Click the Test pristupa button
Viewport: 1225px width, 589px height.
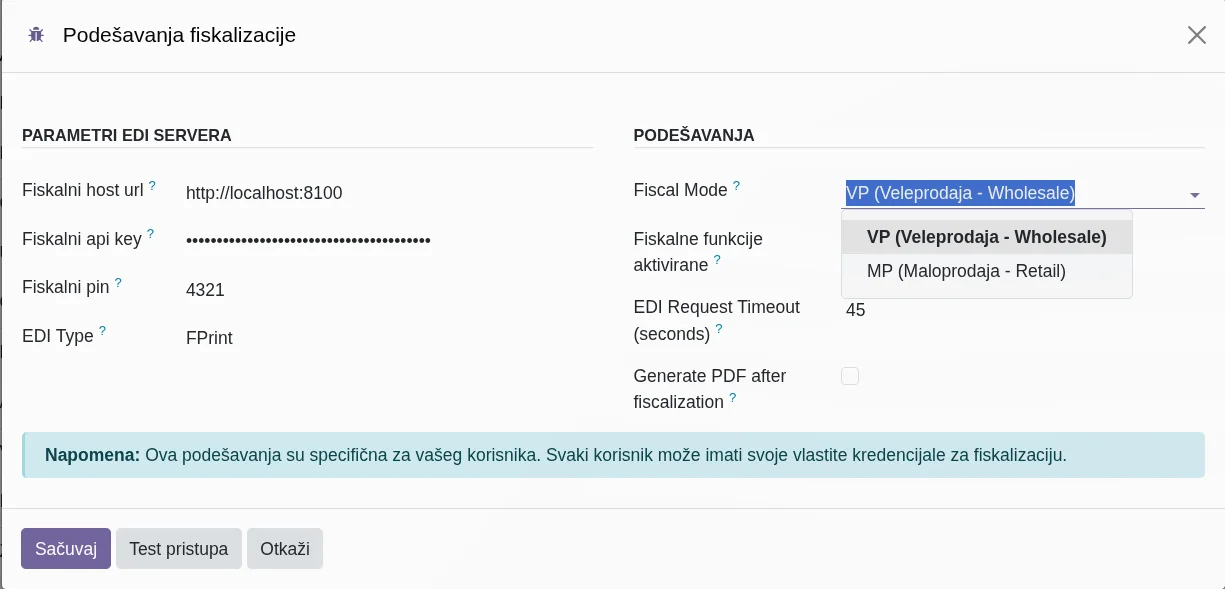tap(179, 548)
